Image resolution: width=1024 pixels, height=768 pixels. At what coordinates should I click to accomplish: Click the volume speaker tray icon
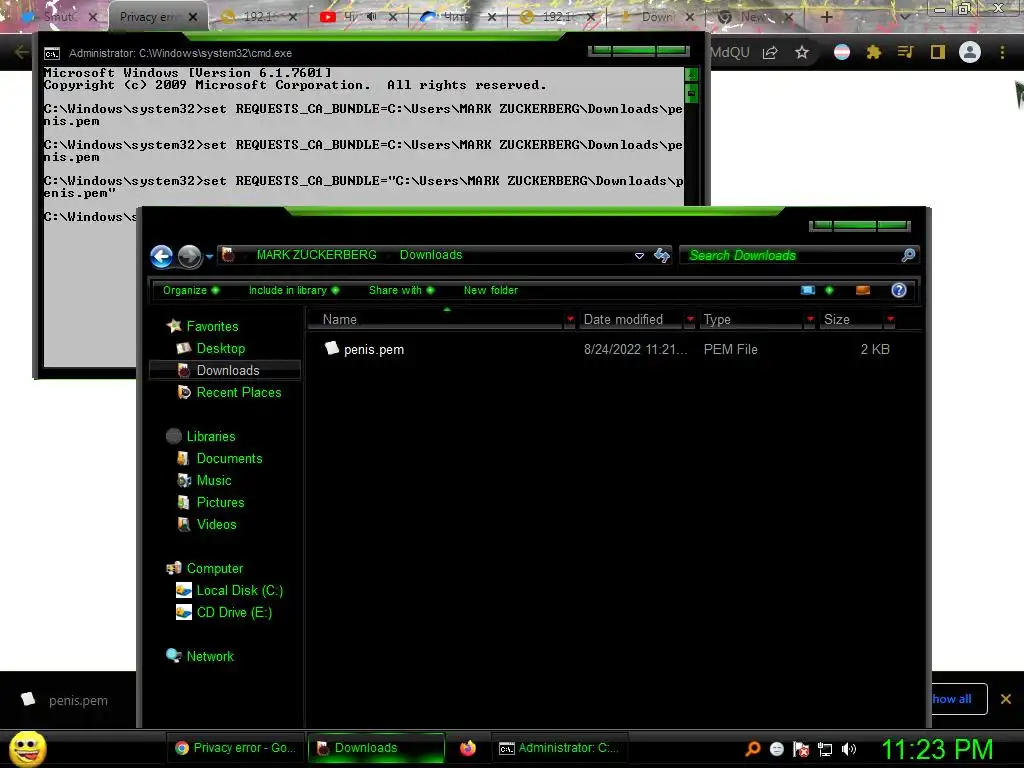pyautogui.click(x=848, y=749)
